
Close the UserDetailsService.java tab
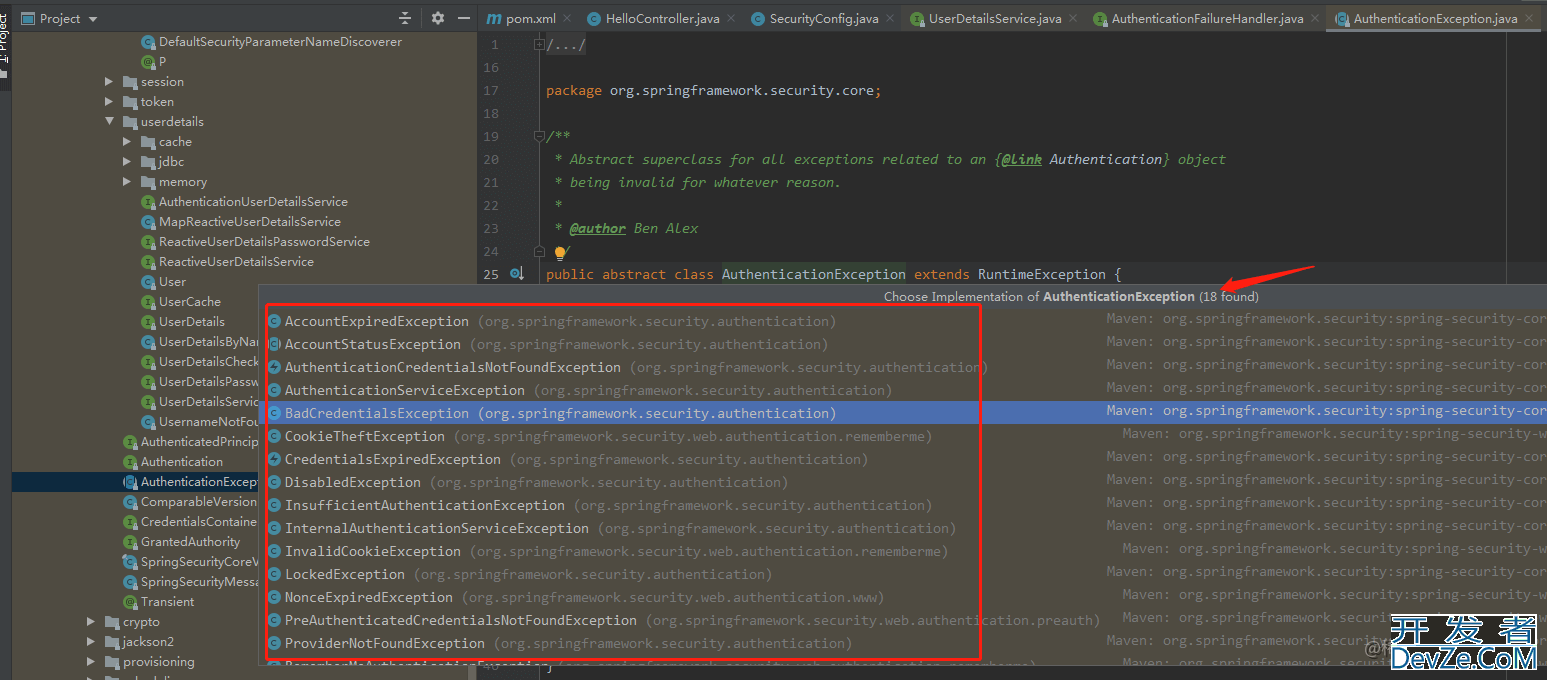(x=1073, y=19)
